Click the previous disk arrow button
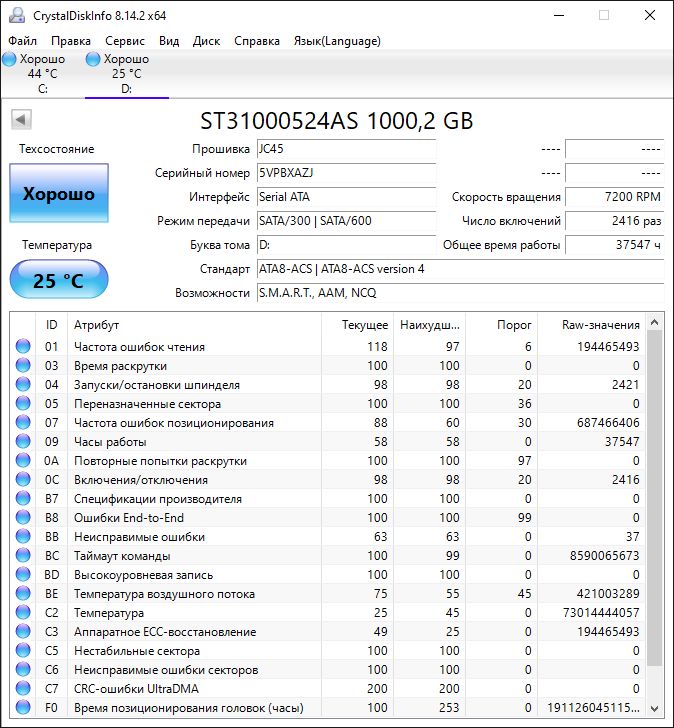 19,120
